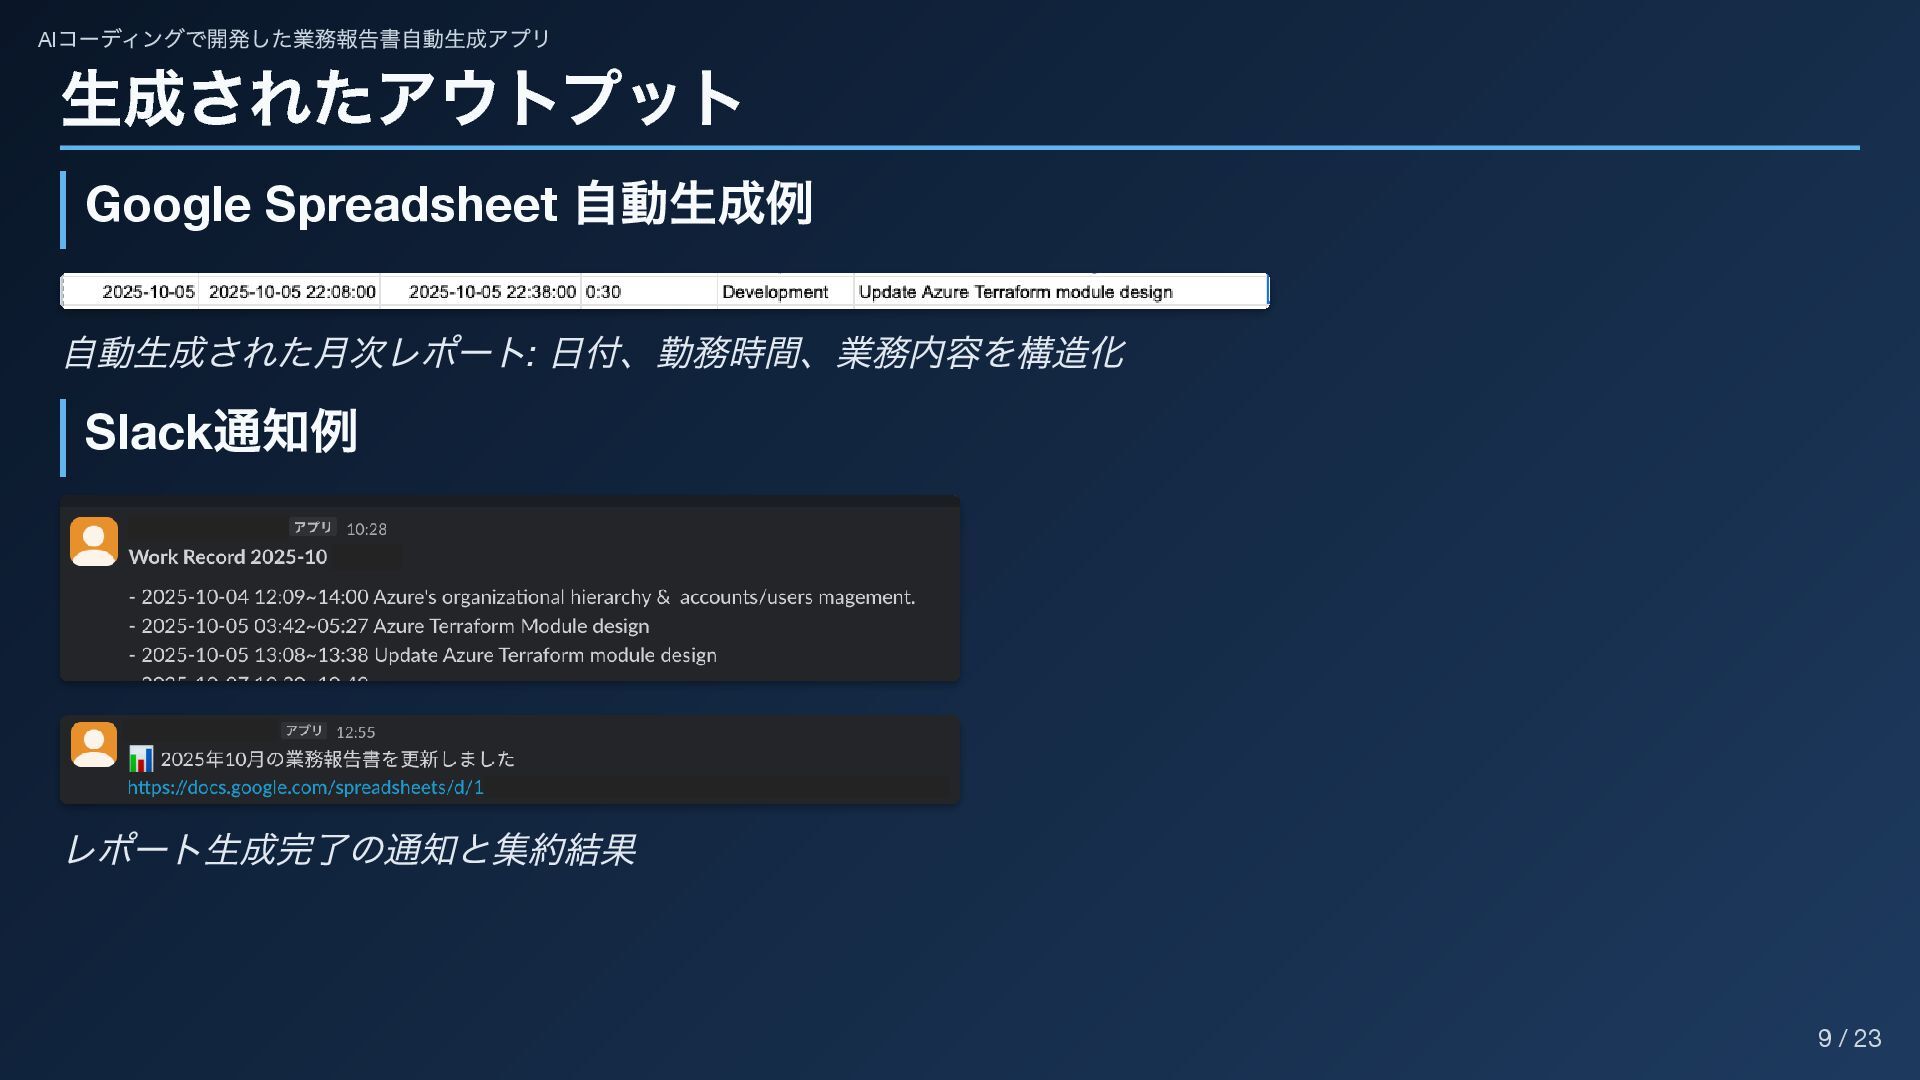Click the bar chart emoji icon

coord(141,759)
